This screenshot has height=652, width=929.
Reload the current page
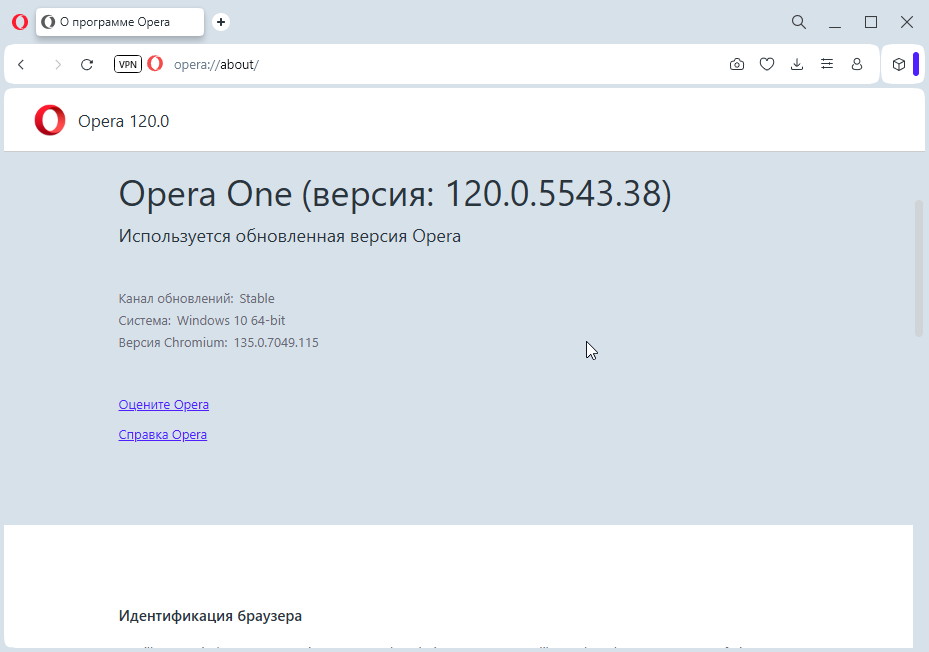pyautogui.click(x=87, y=65)
